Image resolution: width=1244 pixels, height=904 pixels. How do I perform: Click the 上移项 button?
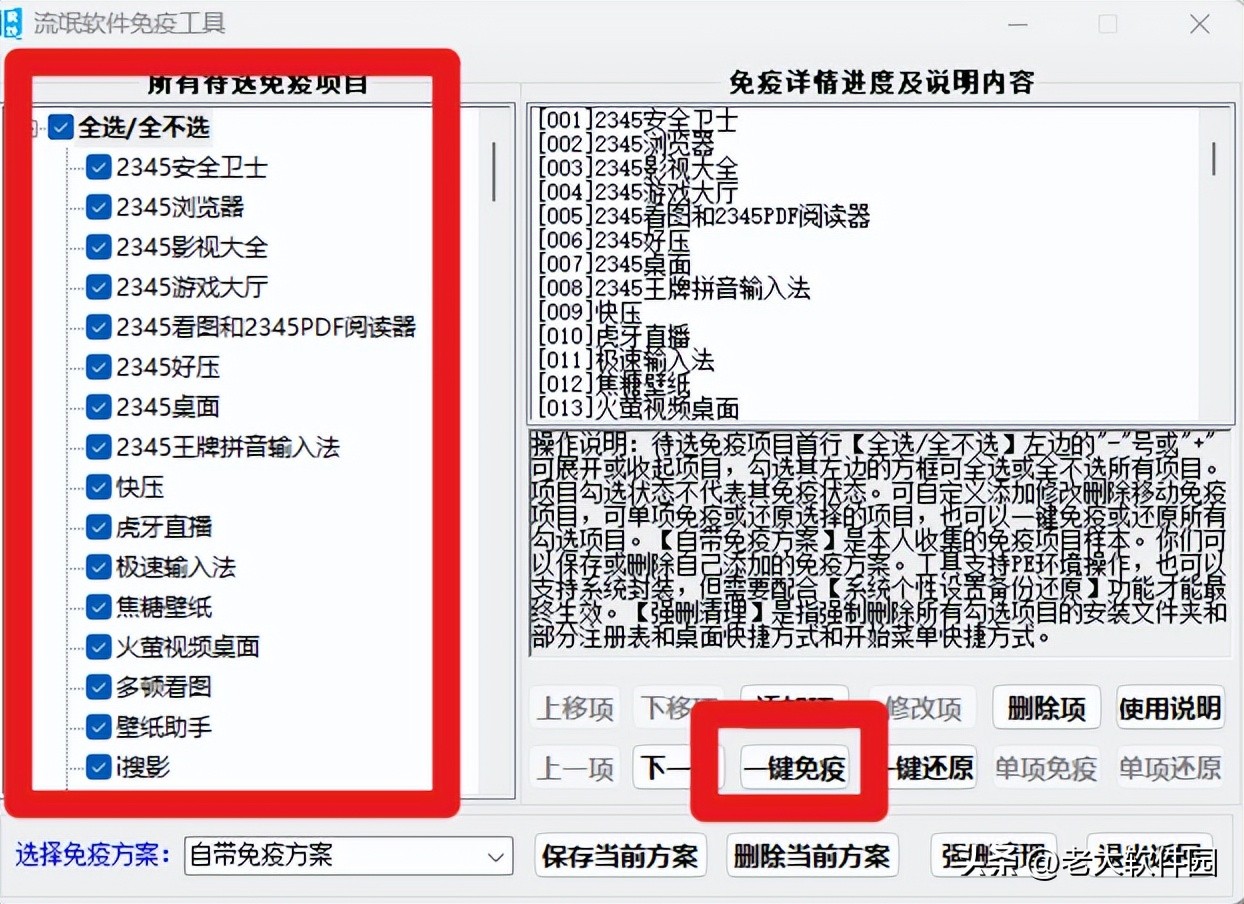(575, 707)
